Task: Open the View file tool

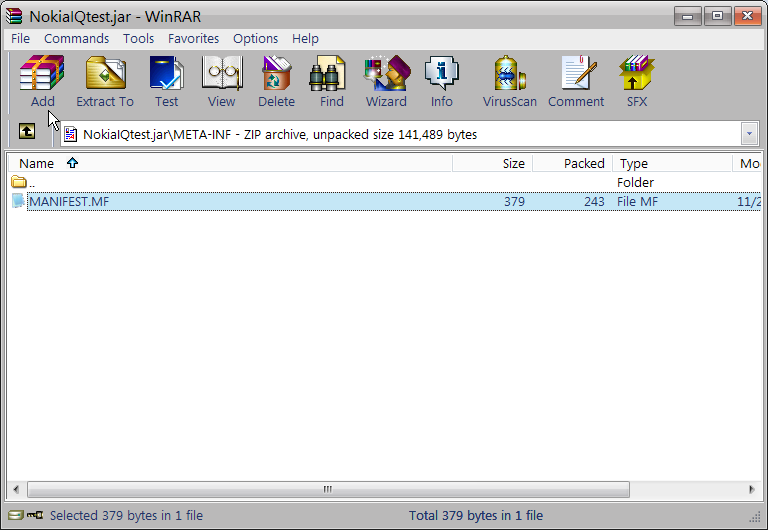Action: 221,81
